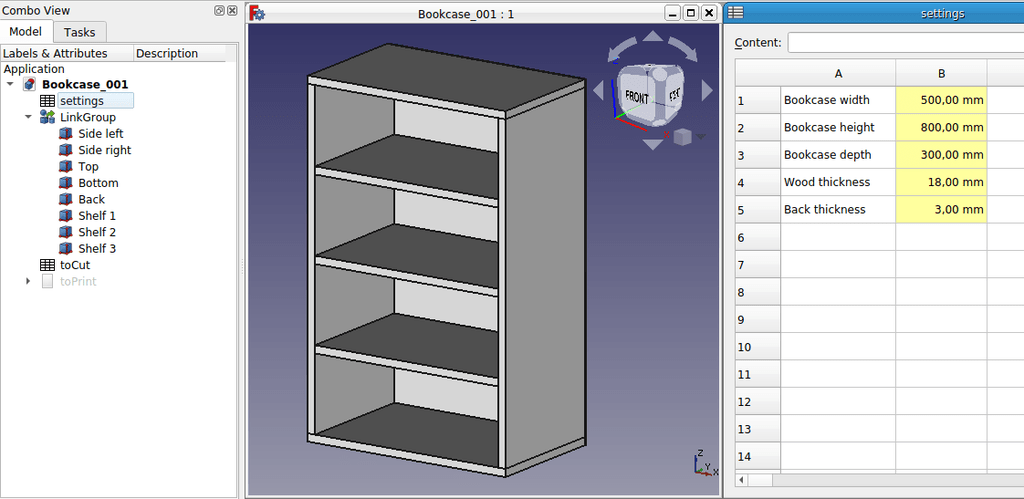Select the 'Bookcase height' cell
This screenshot has width=1024, height=499.
[838, 128]
